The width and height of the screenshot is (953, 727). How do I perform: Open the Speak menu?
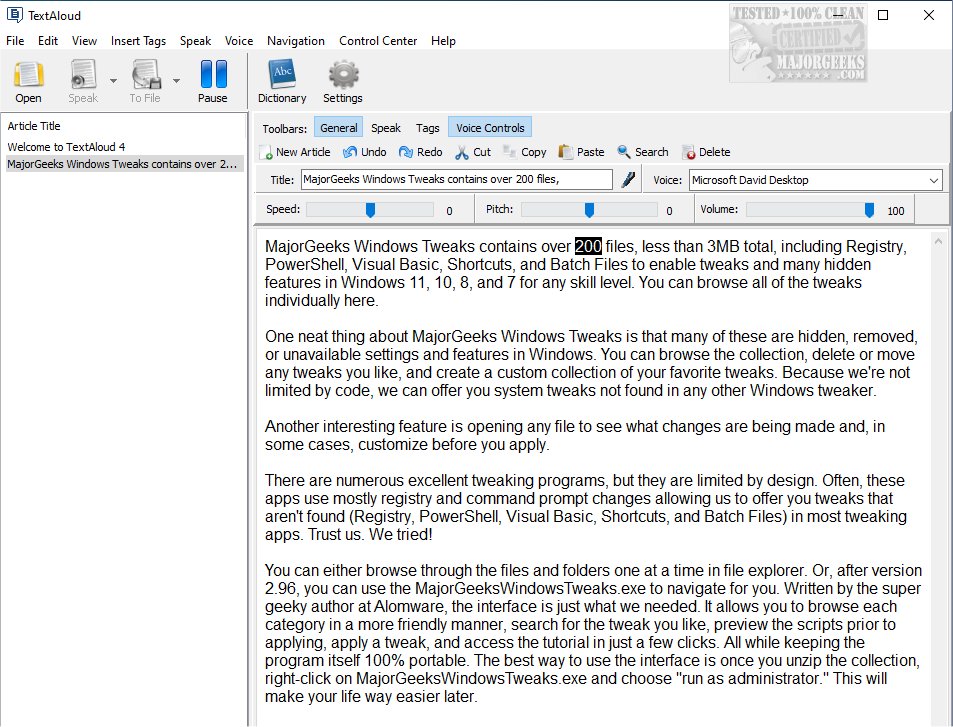(195, 41)
